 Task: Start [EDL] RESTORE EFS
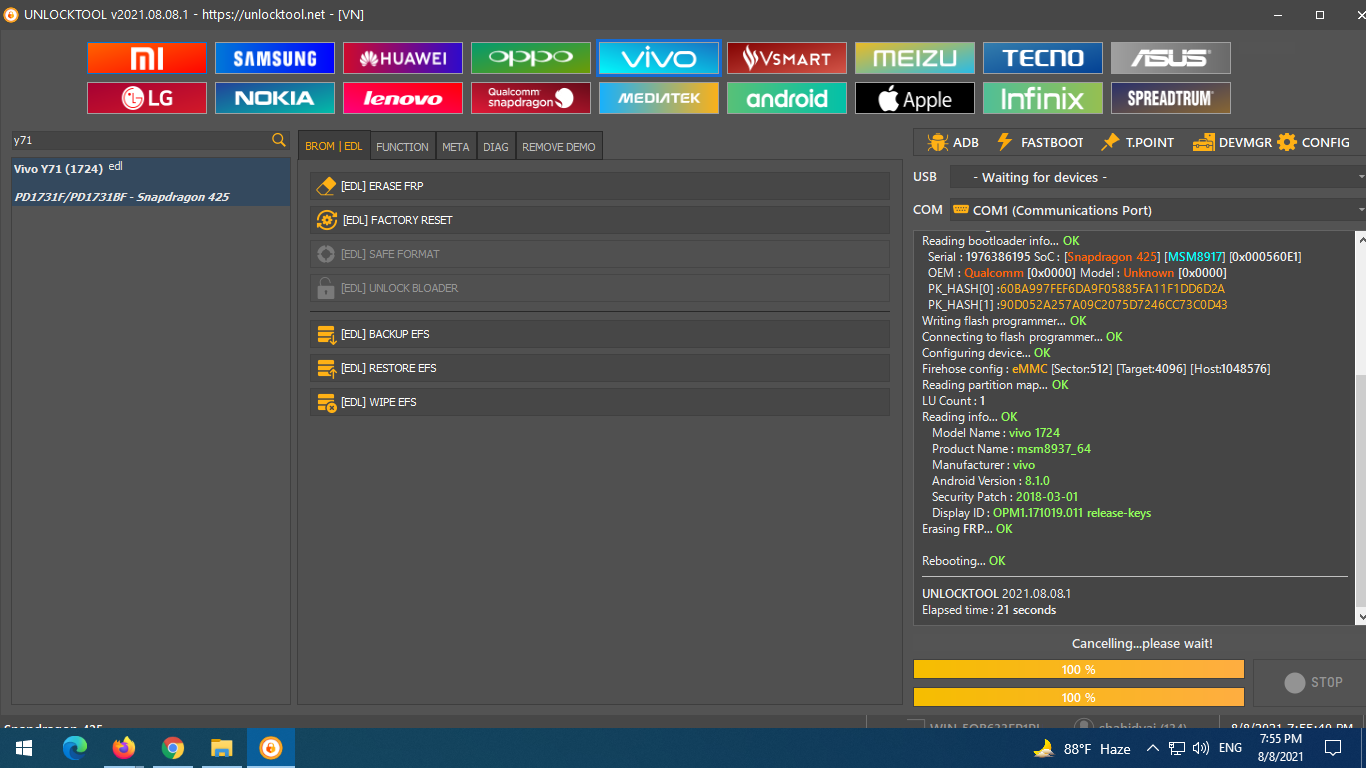coord(600,368)
